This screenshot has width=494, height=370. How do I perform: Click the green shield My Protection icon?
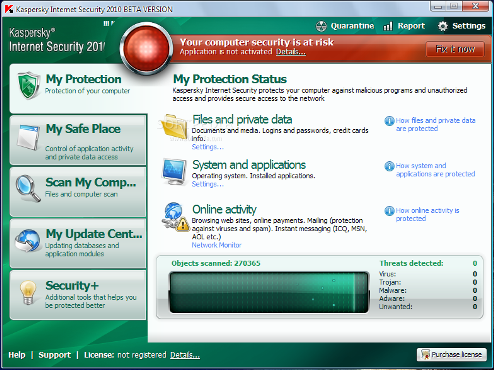pyautogui.click(x=30, y=85)
